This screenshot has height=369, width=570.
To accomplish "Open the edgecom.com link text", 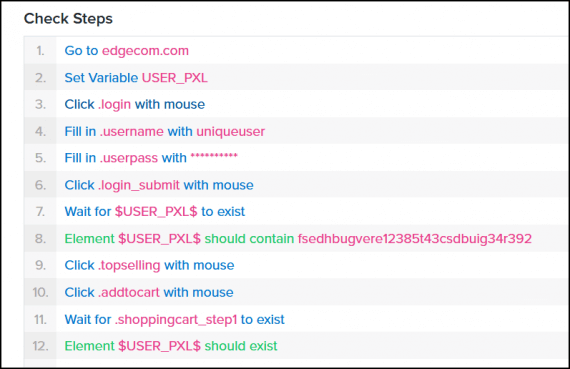I will [x=145, y=51].
